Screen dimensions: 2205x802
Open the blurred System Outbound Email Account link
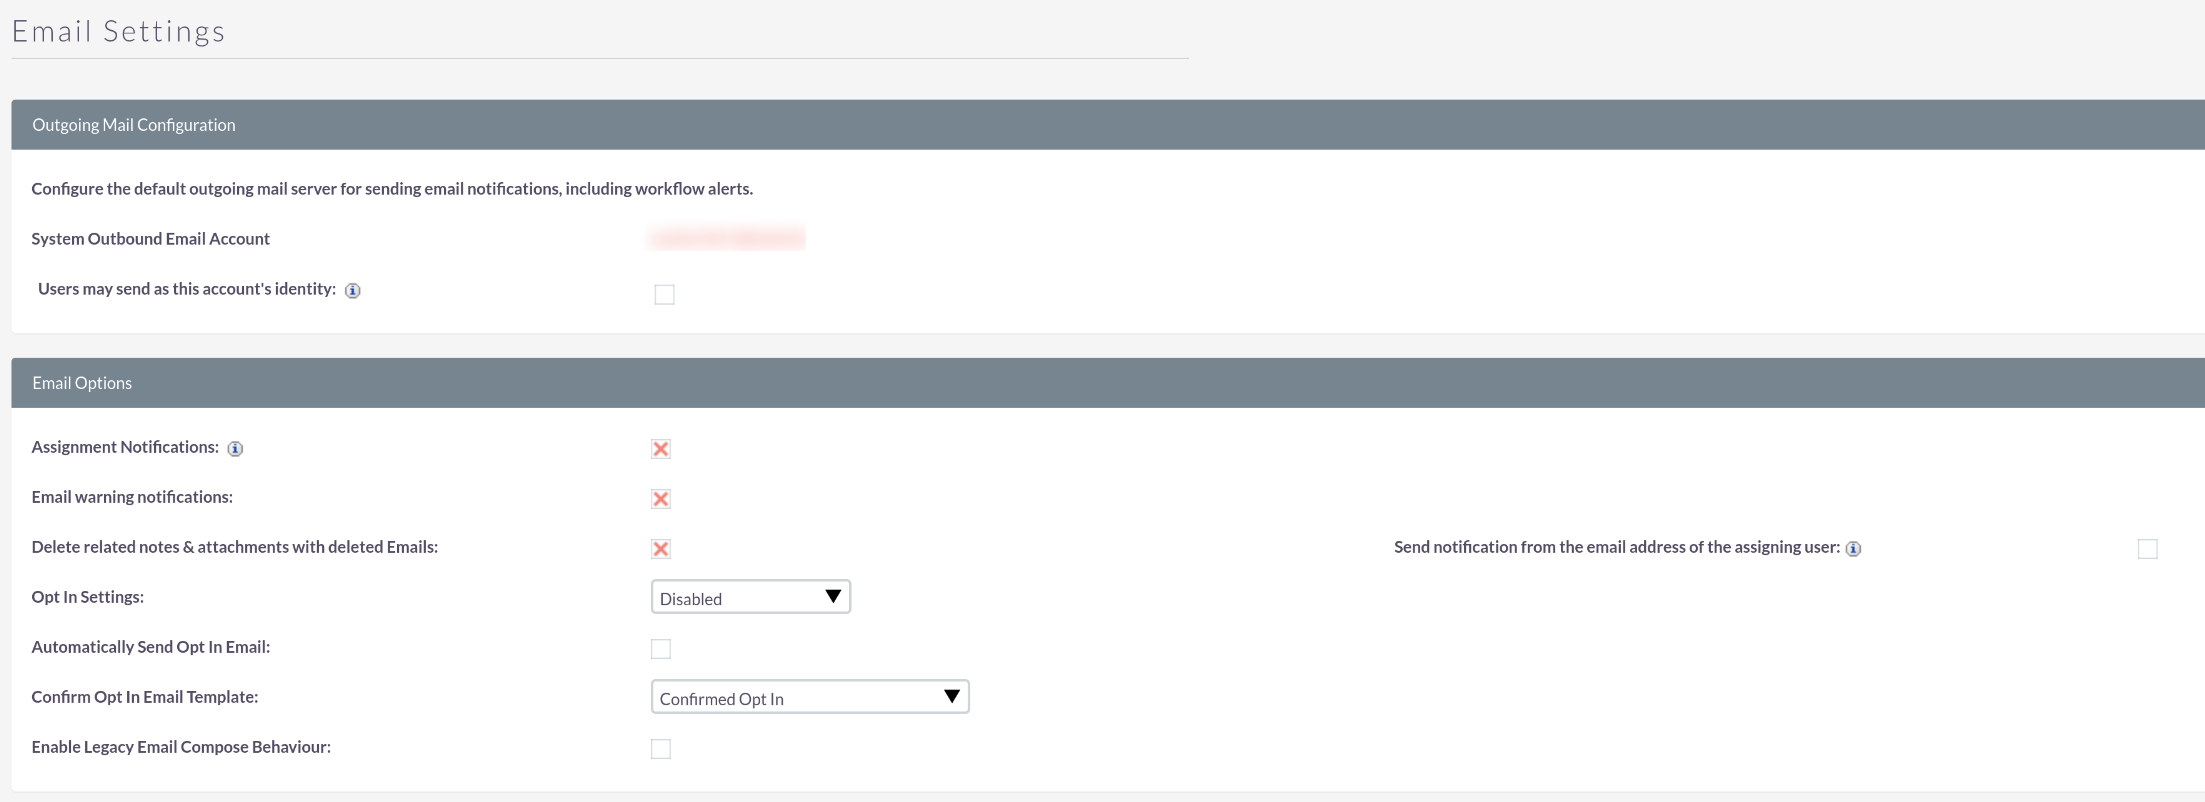pos(727,238)
